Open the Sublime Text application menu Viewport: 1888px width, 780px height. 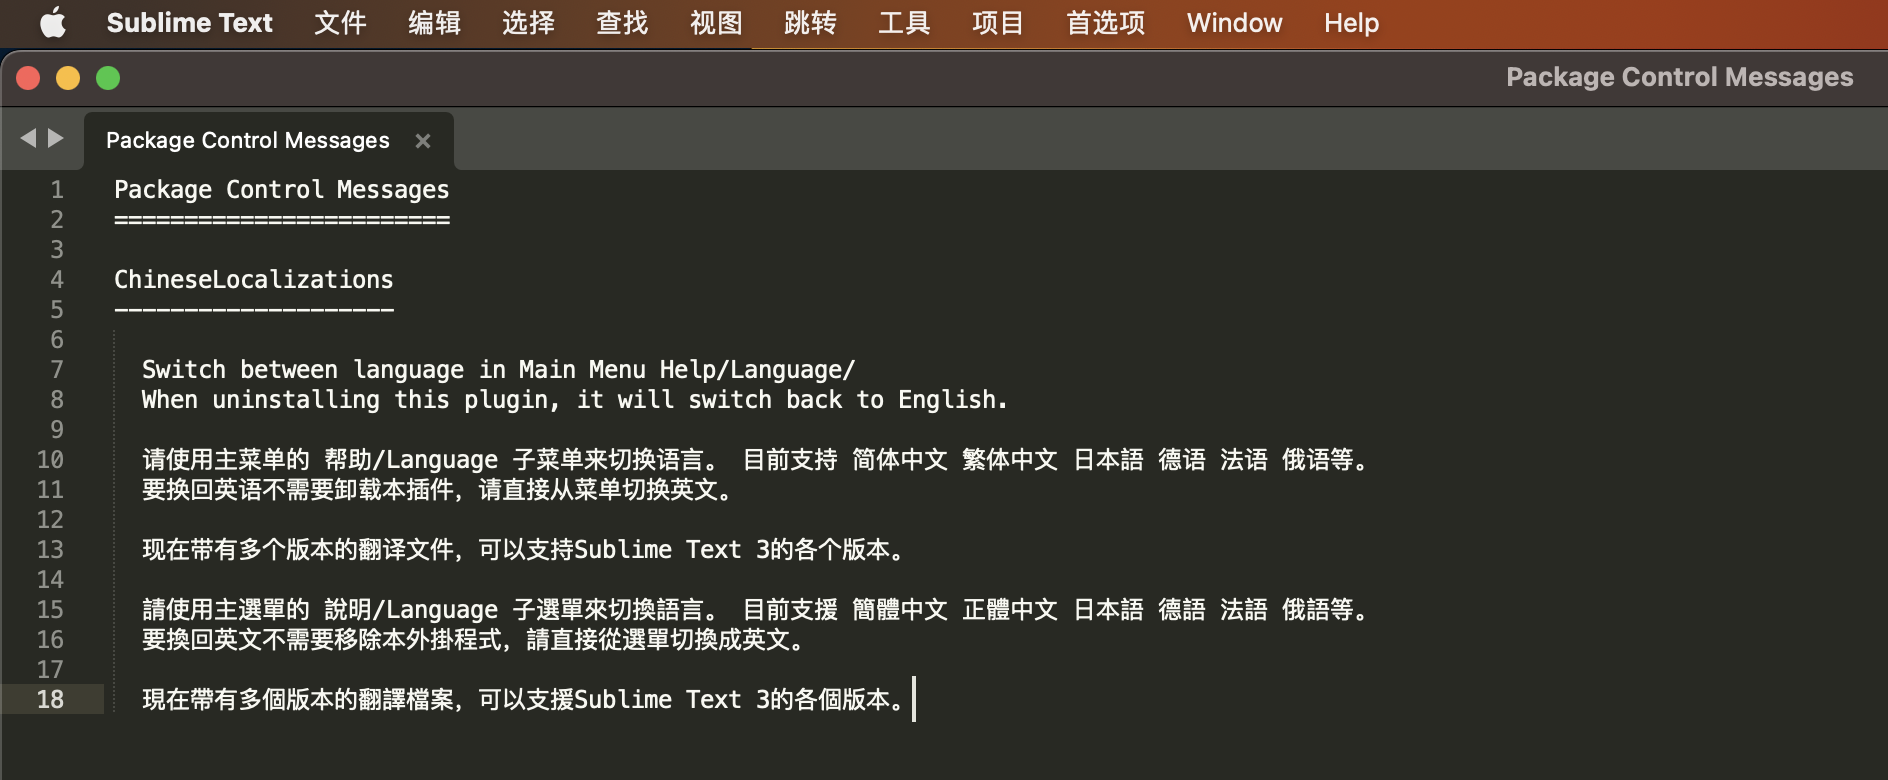coord(189,23)
